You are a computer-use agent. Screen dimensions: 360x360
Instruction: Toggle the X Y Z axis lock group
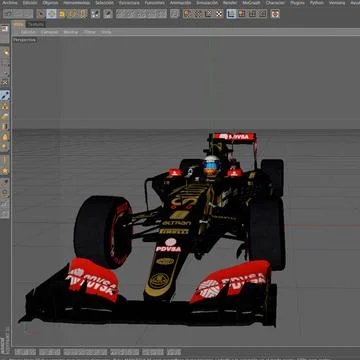point(141,14)
